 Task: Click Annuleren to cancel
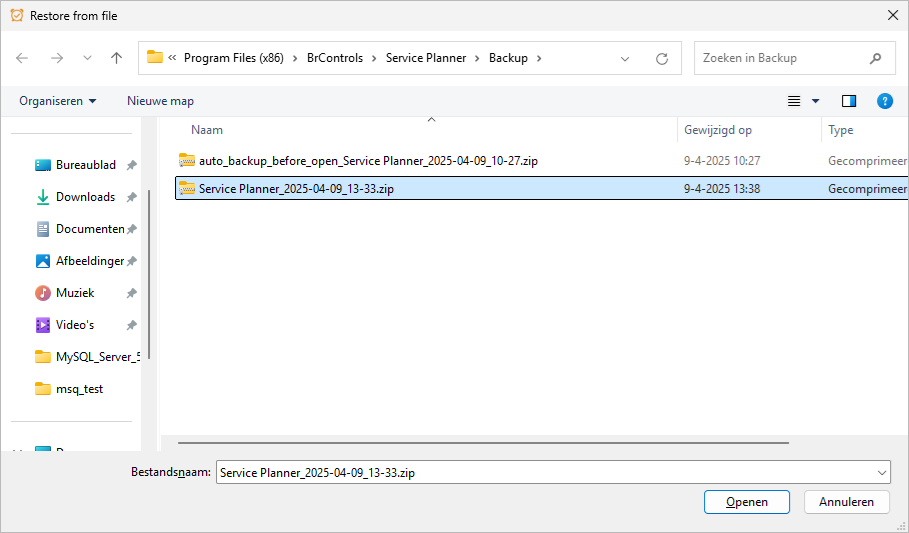click(x=846, y=502)
